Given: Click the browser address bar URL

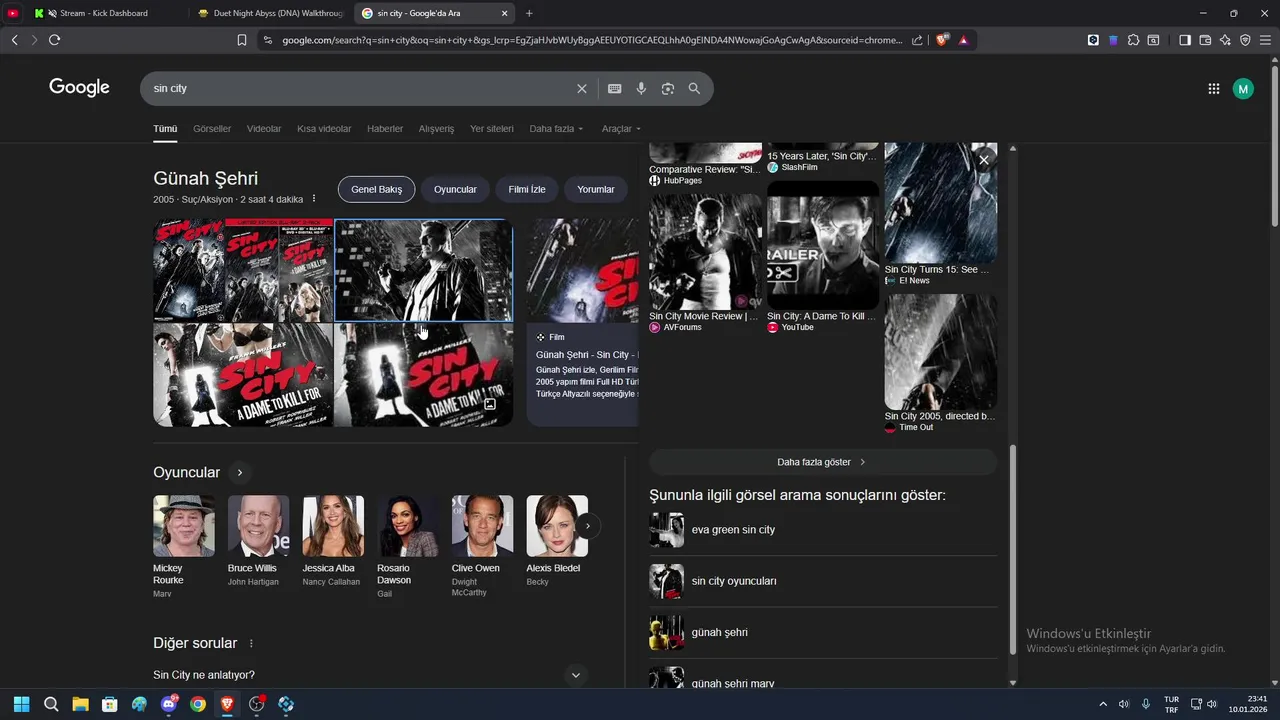Looking at the screenshot, I should tap(591, 40).
